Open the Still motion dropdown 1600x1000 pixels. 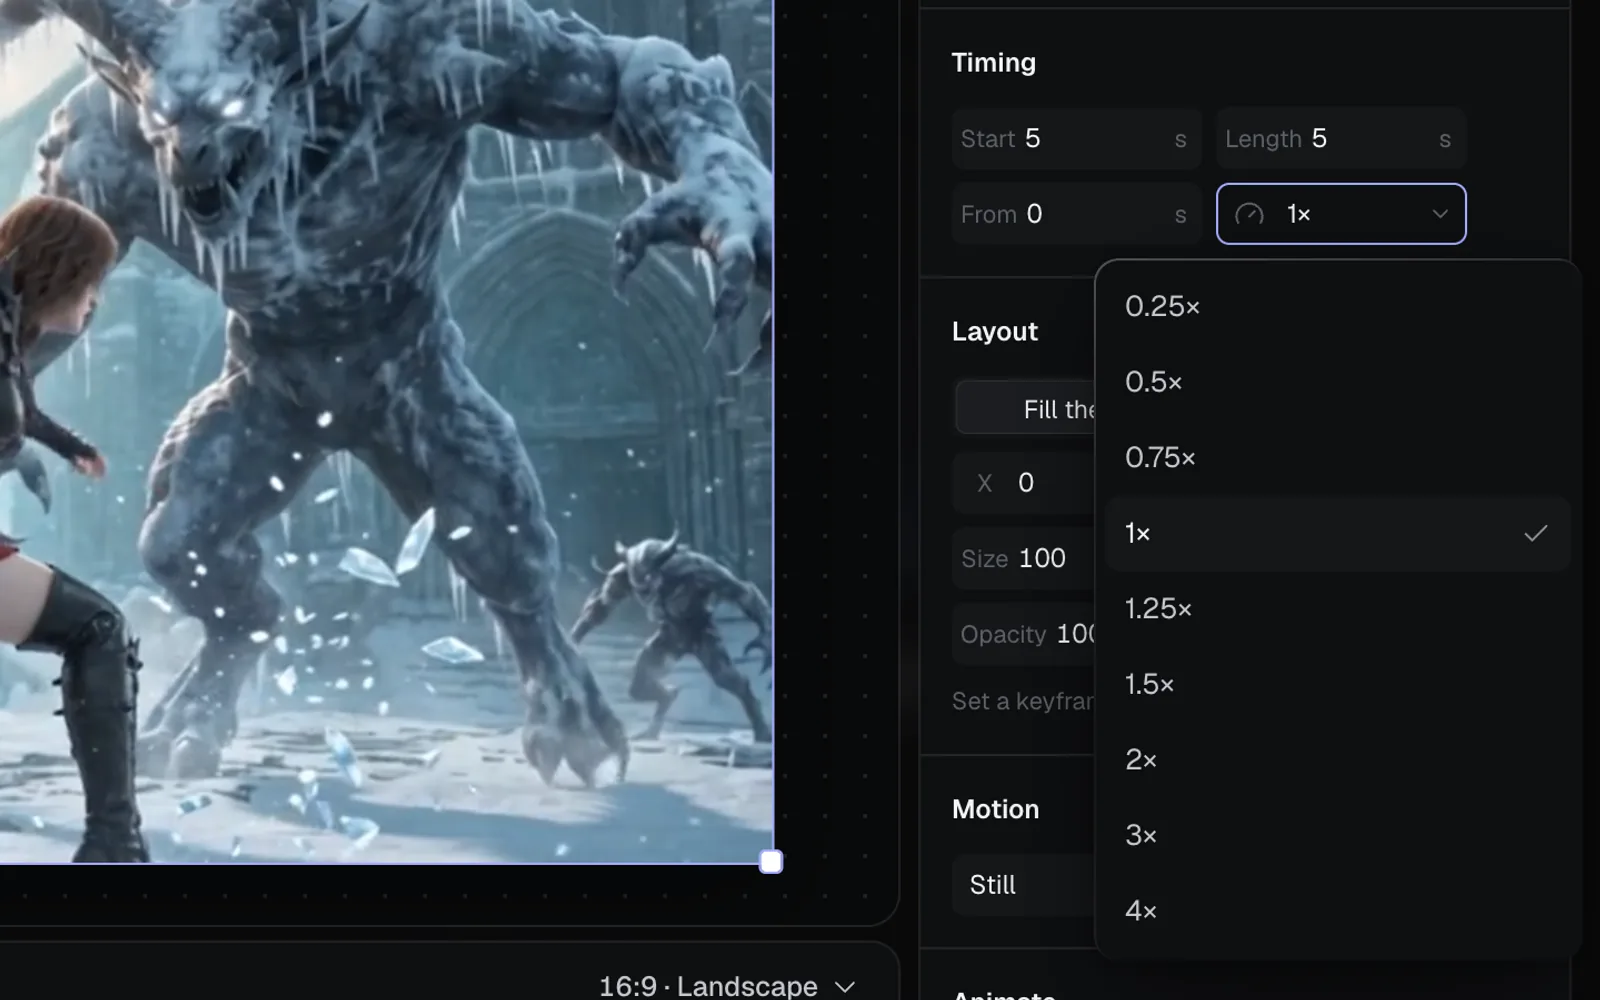click(1024, 885)
